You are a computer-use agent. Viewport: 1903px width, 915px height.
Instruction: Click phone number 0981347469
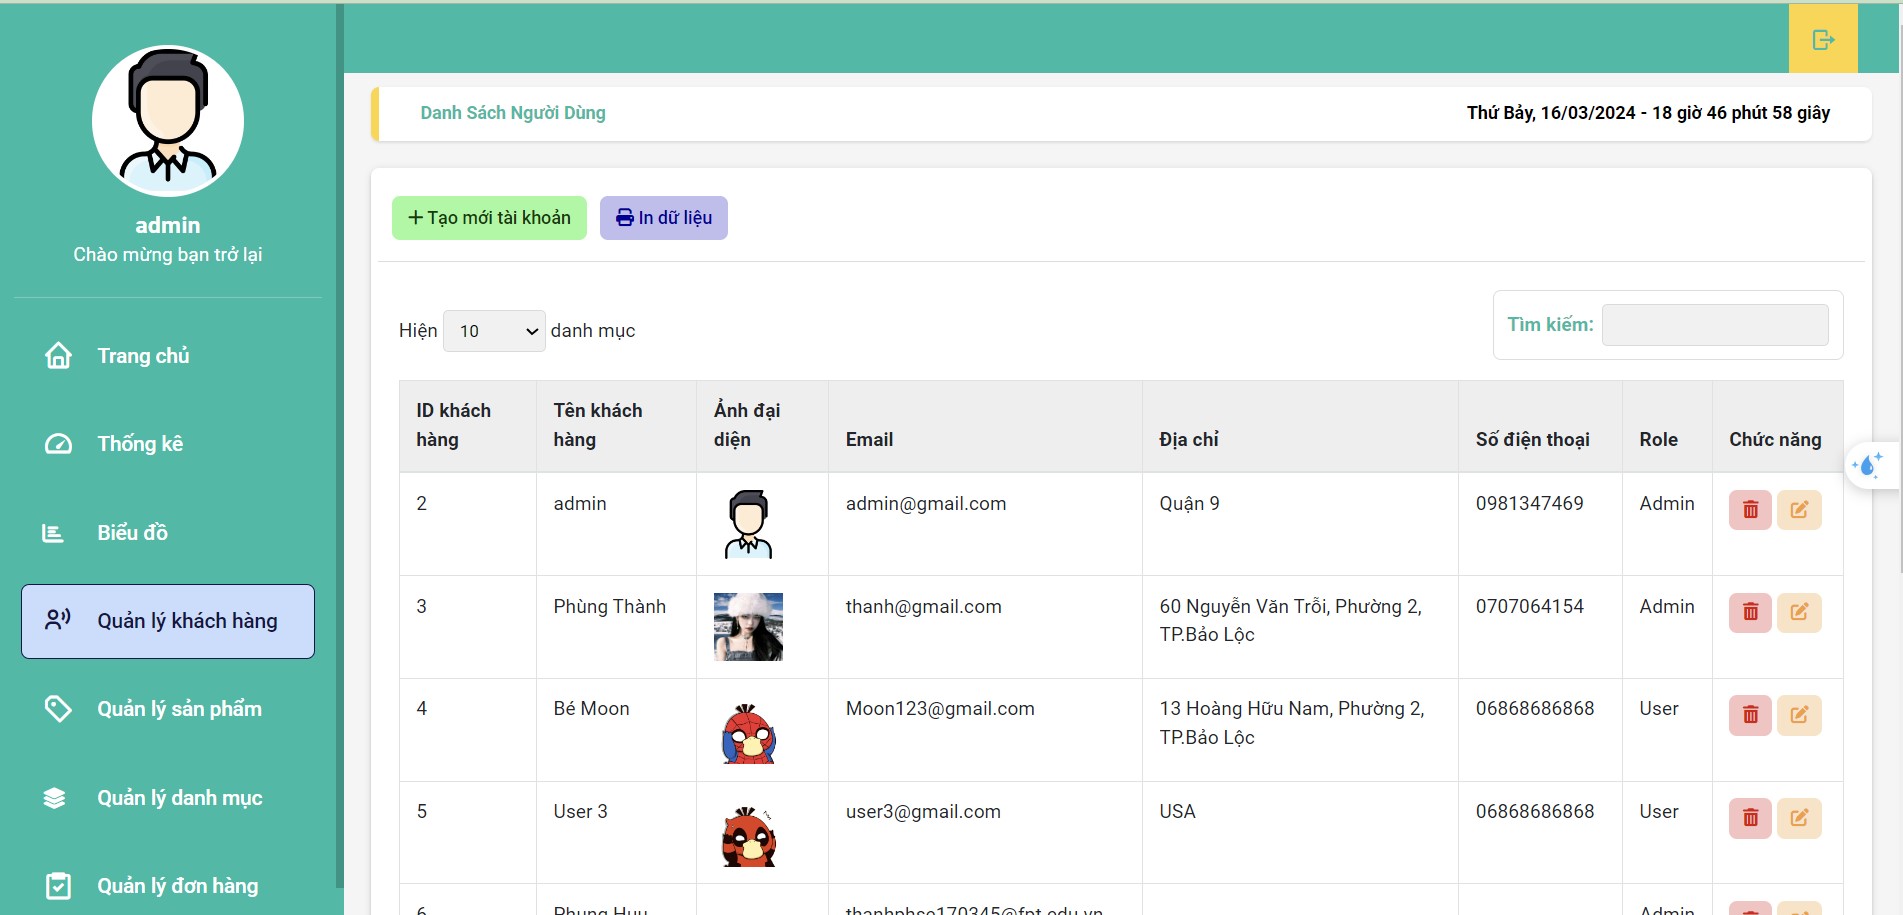[1530, 504]
